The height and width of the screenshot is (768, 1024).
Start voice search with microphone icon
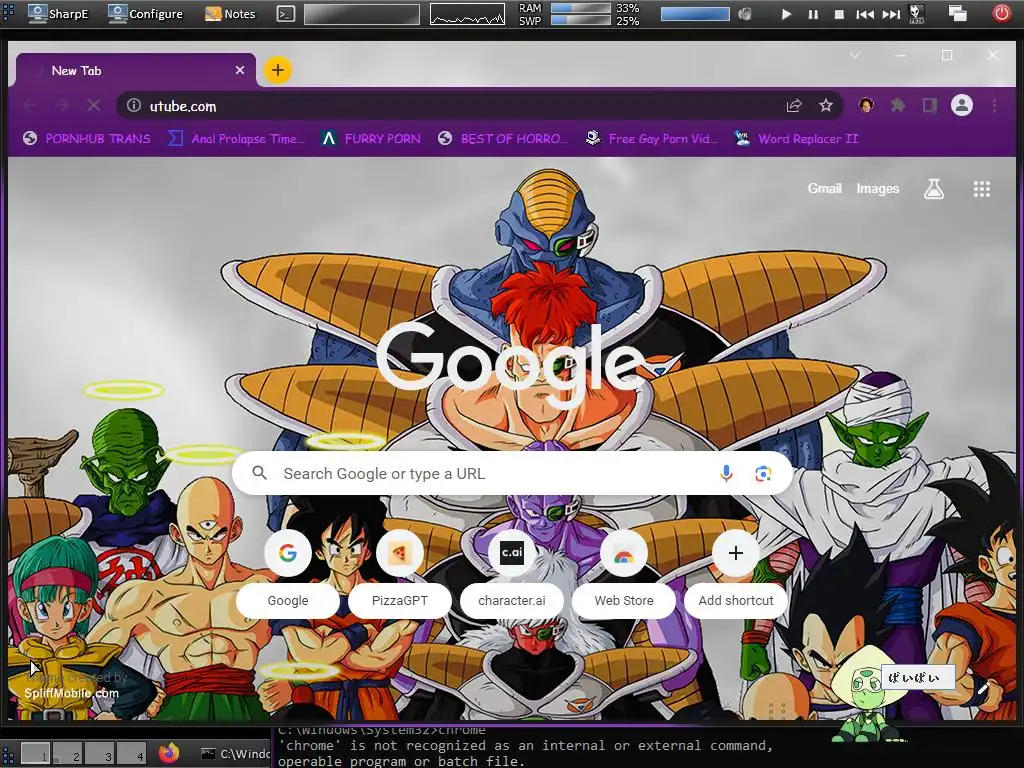pyautogui.click(x=726, y=473)
